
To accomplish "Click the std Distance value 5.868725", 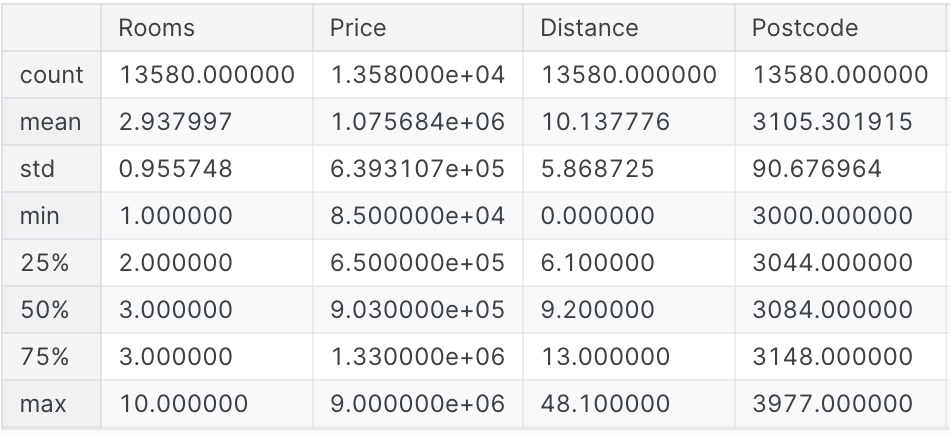I will point(597,169).
